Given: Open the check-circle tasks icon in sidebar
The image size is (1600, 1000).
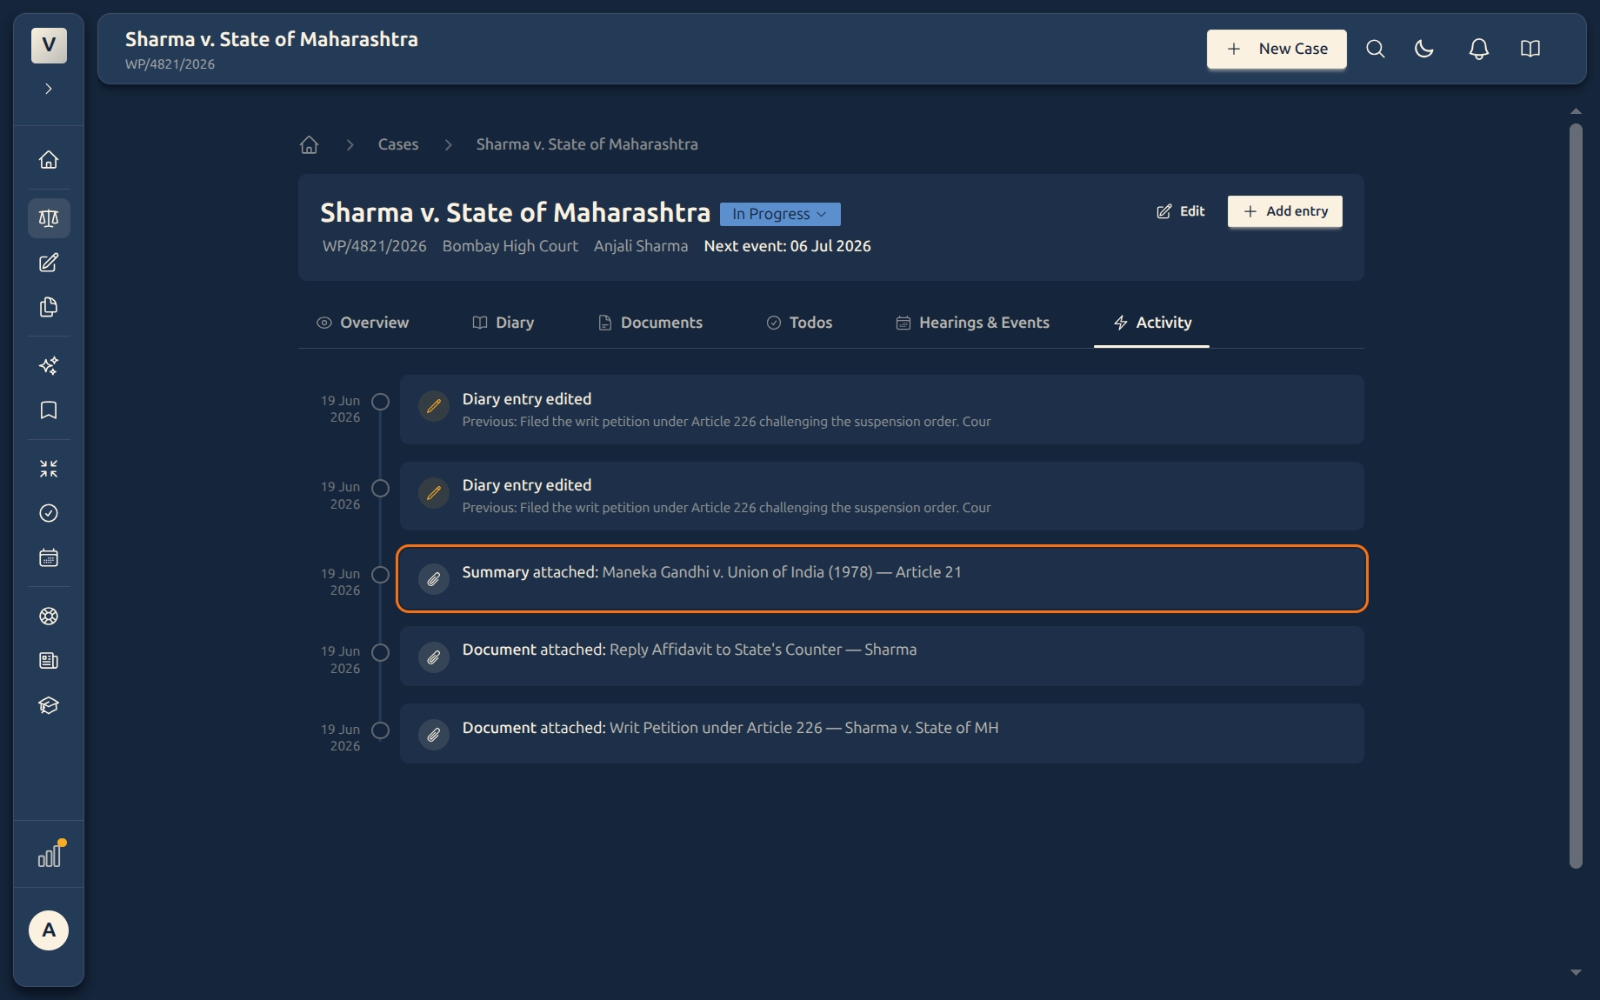Looking at the screenshot, I should click(48, 513).
